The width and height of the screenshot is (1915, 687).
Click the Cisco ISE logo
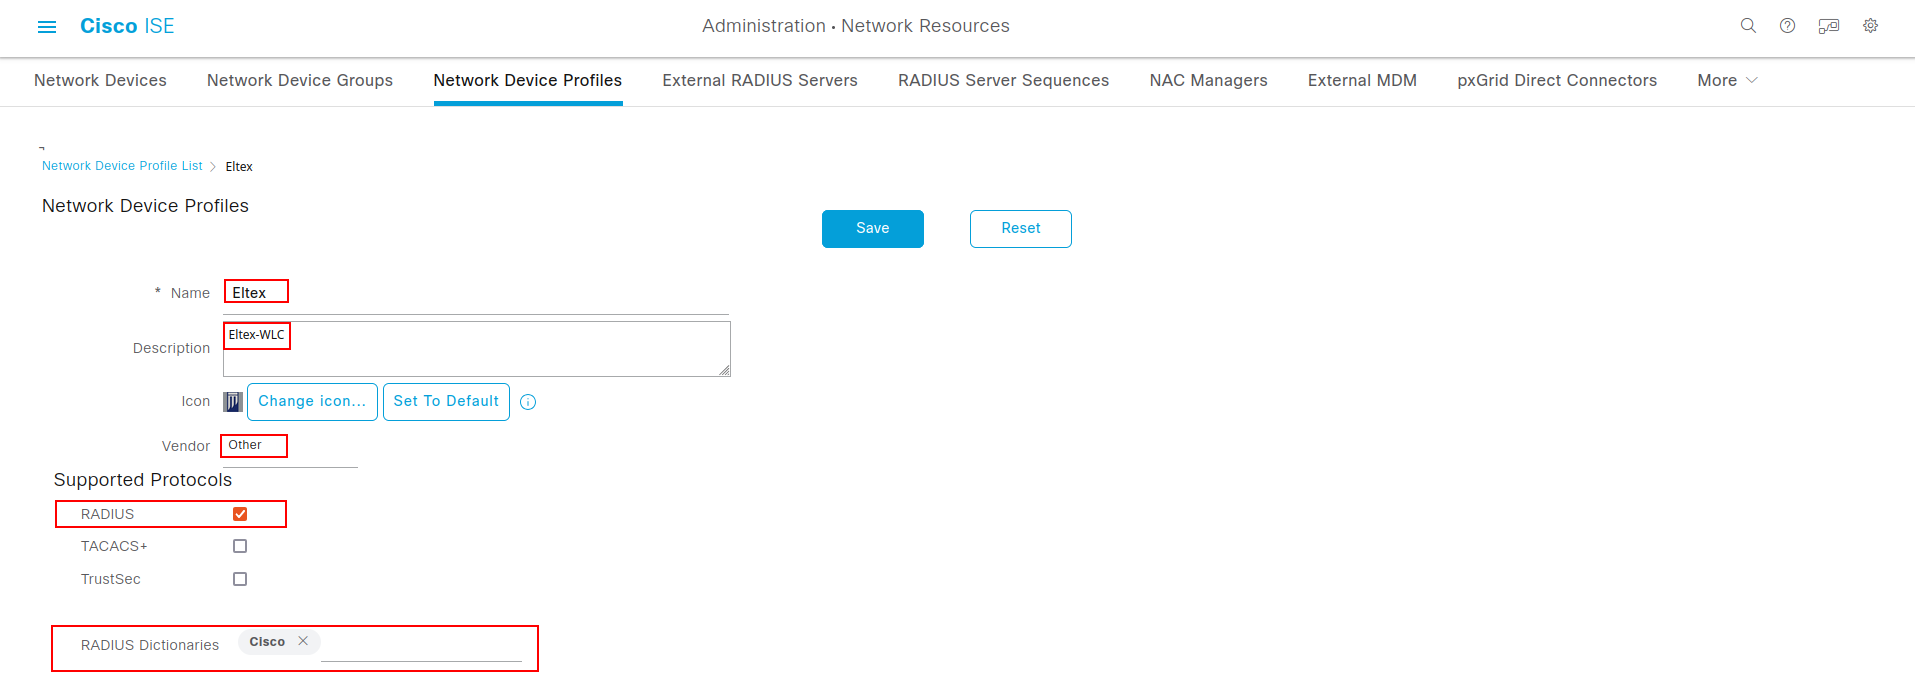pos(127,26)
